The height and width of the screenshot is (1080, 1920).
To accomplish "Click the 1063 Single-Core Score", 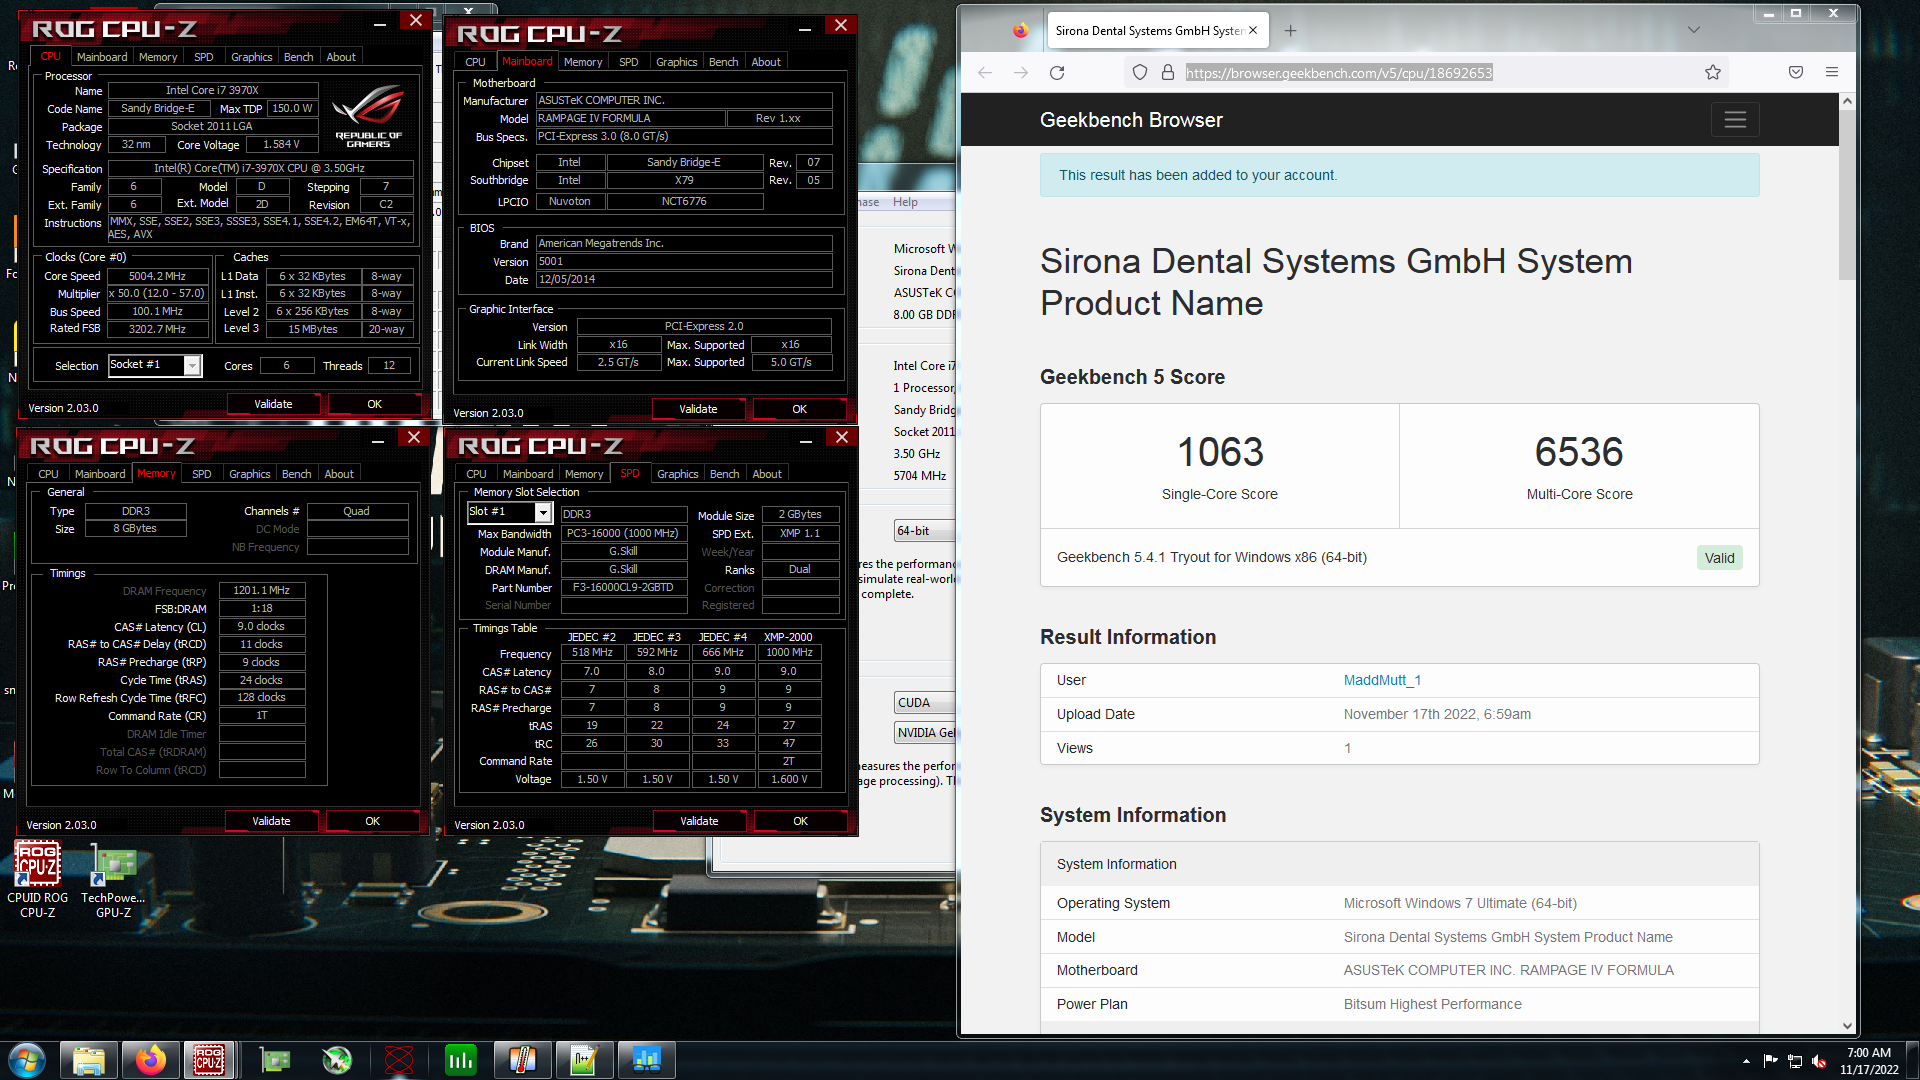I will pyautogui.click(x=1220, y=452).
